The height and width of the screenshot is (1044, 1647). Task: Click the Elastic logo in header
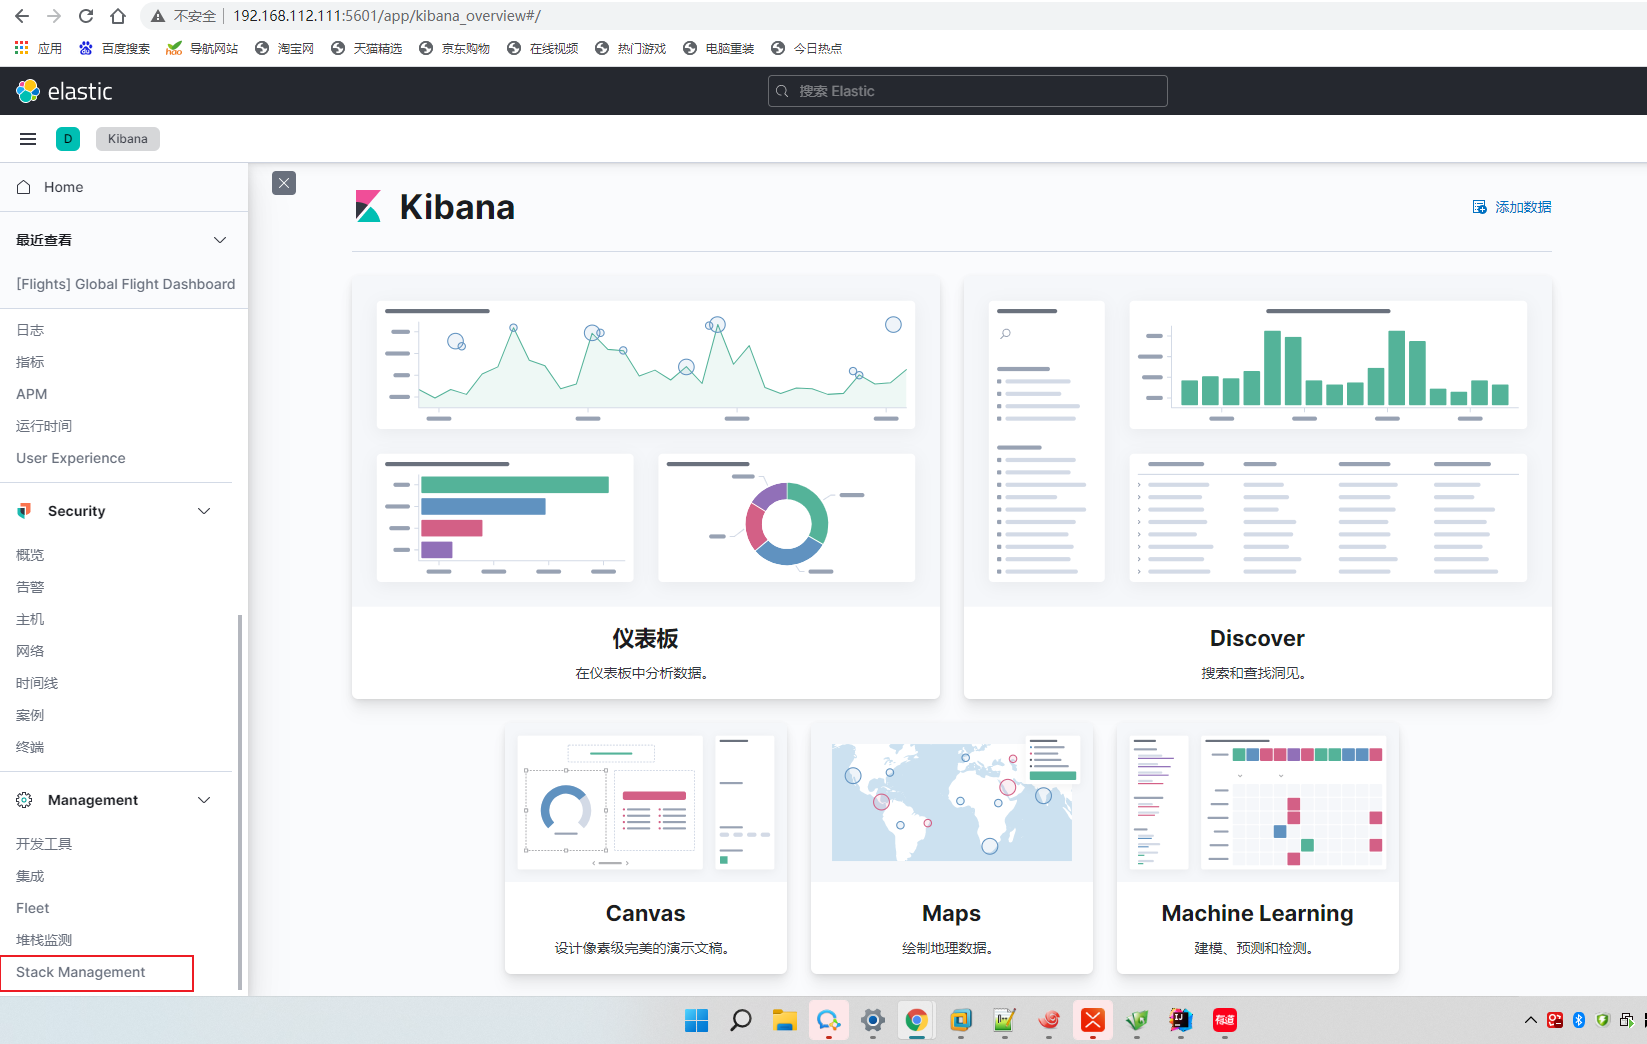tap(64, 91)
